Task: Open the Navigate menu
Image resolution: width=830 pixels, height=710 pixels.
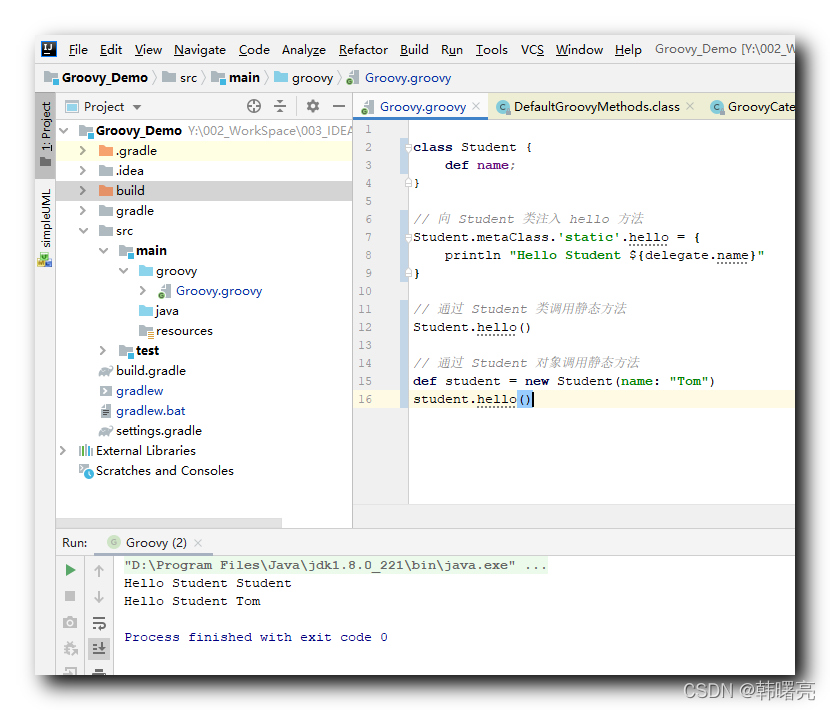Action: coord(200,50)
